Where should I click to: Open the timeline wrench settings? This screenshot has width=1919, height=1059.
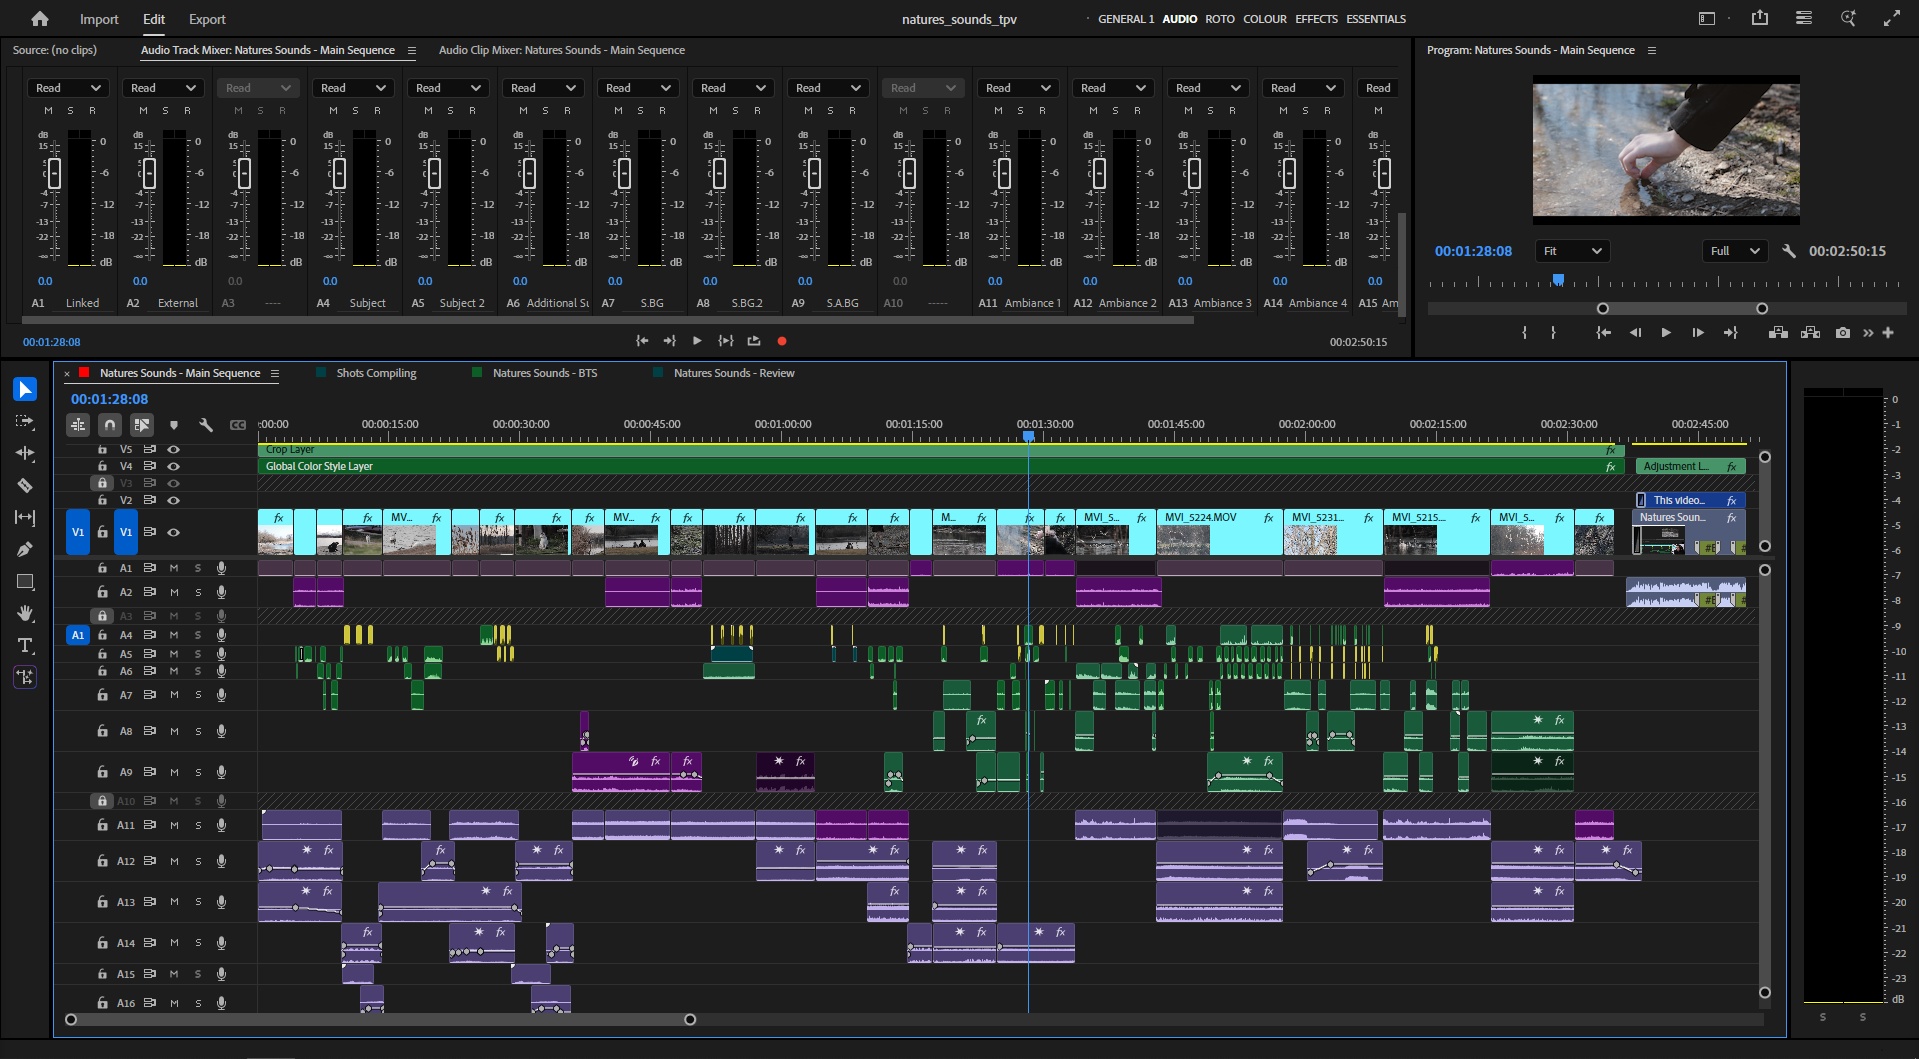pyautogui.click(x=206, y=425)
